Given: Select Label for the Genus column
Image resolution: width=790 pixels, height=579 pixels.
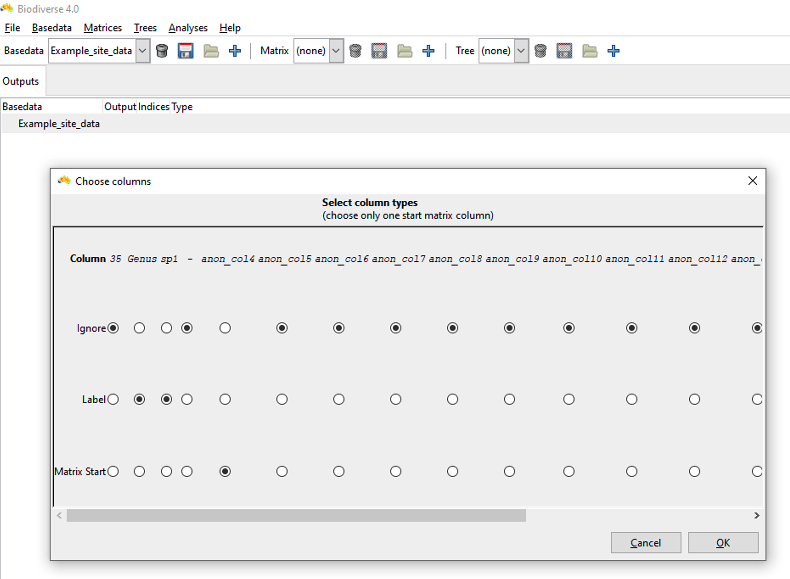Looking at the screenshot, I should pyautogui.click(x=140, y=399).
